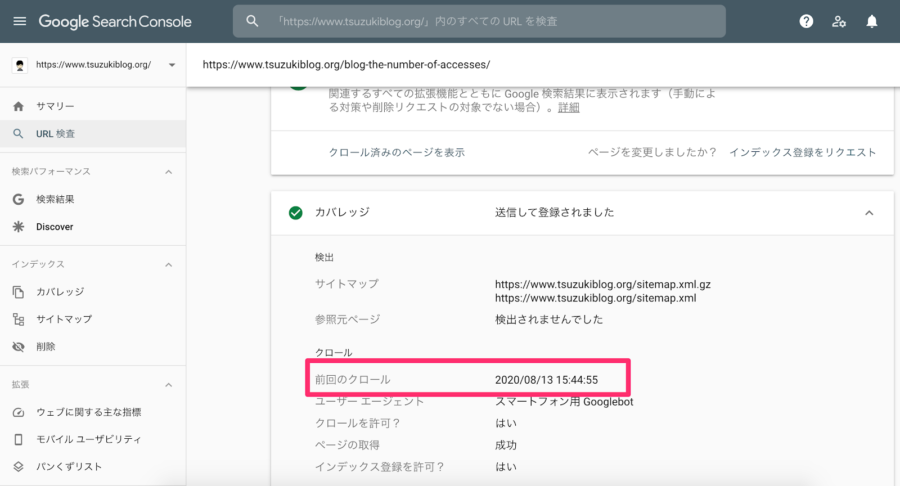This screenshot has width=900, height=486.
Task: Click 送信して登録されました status text
Action: coord(554,212)
